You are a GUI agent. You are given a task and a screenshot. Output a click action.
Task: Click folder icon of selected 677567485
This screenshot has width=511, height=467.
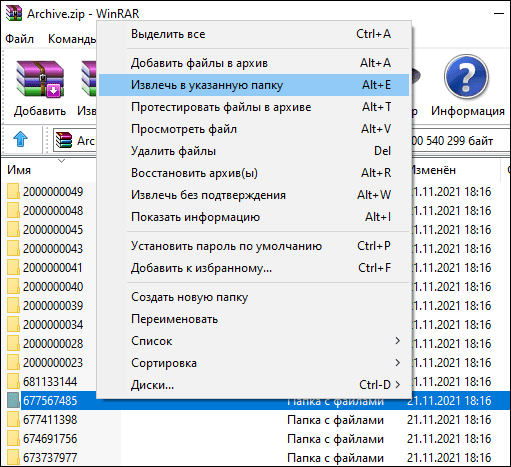point(13,401)
